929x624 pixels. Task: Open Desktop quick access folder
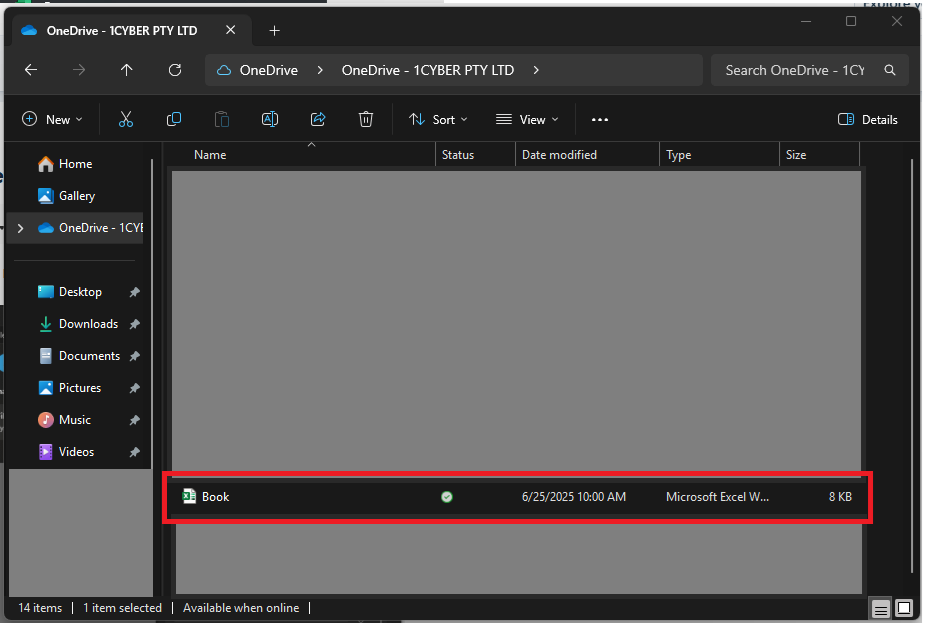tap(69, 292)
